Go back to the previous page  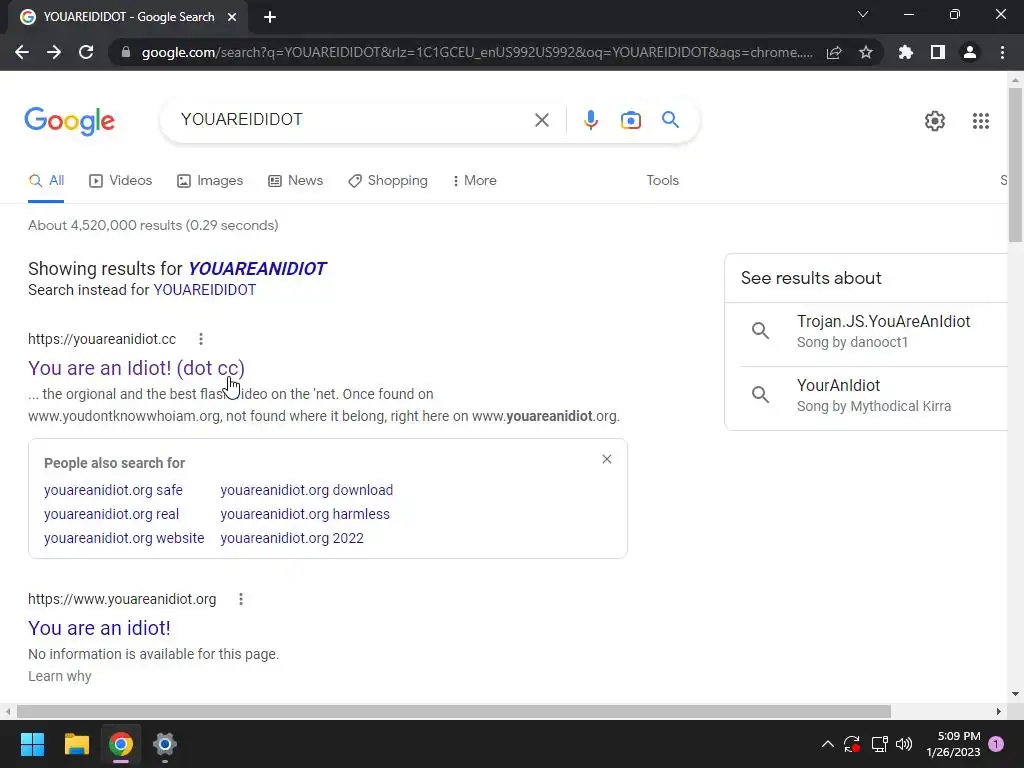click(x=22, y=52)
